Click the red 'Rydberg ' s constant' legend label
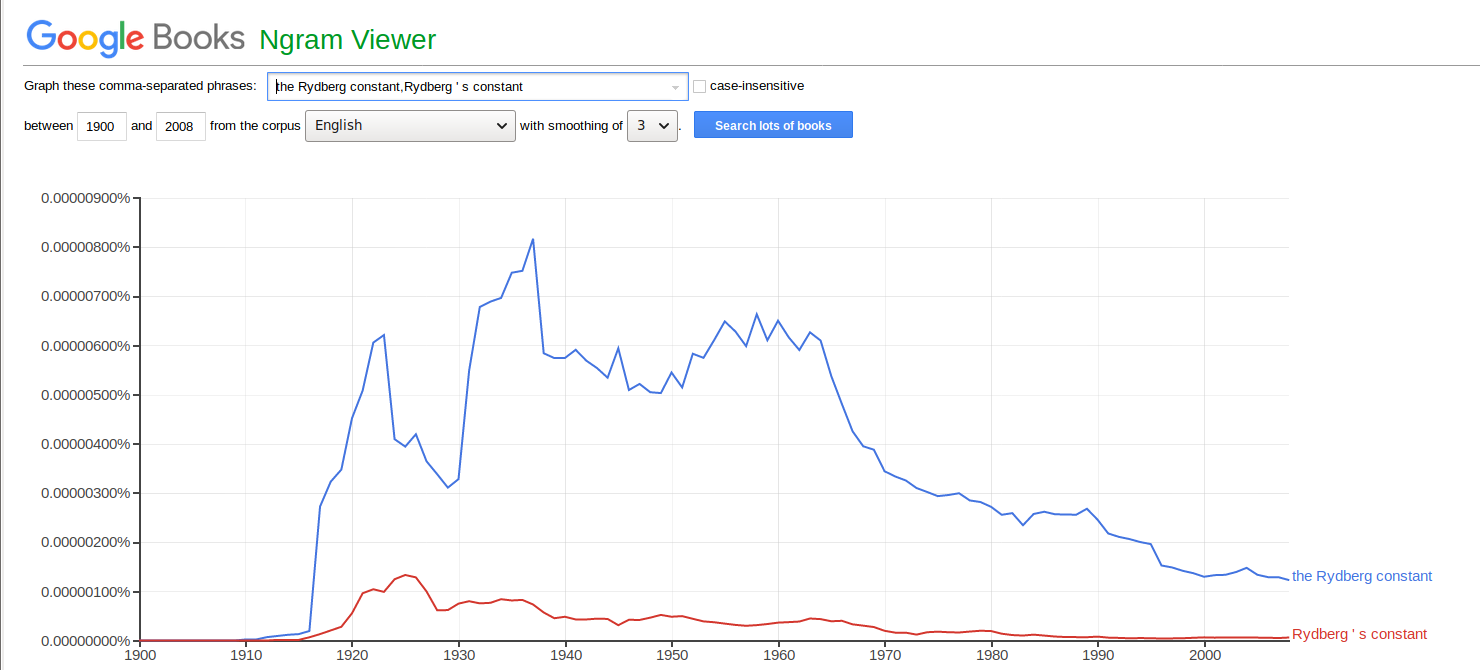Viewport: 1480px width, 670px height. coord(1359,634)
